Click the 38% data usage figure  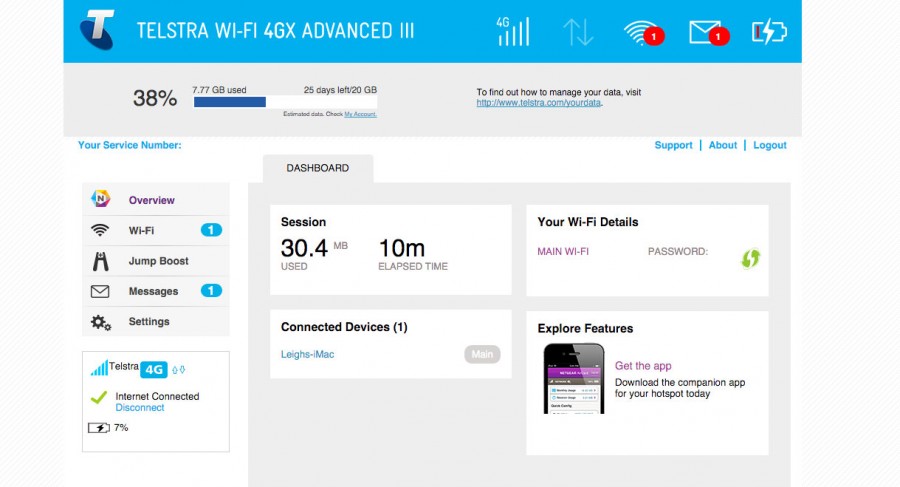[155, 98]
